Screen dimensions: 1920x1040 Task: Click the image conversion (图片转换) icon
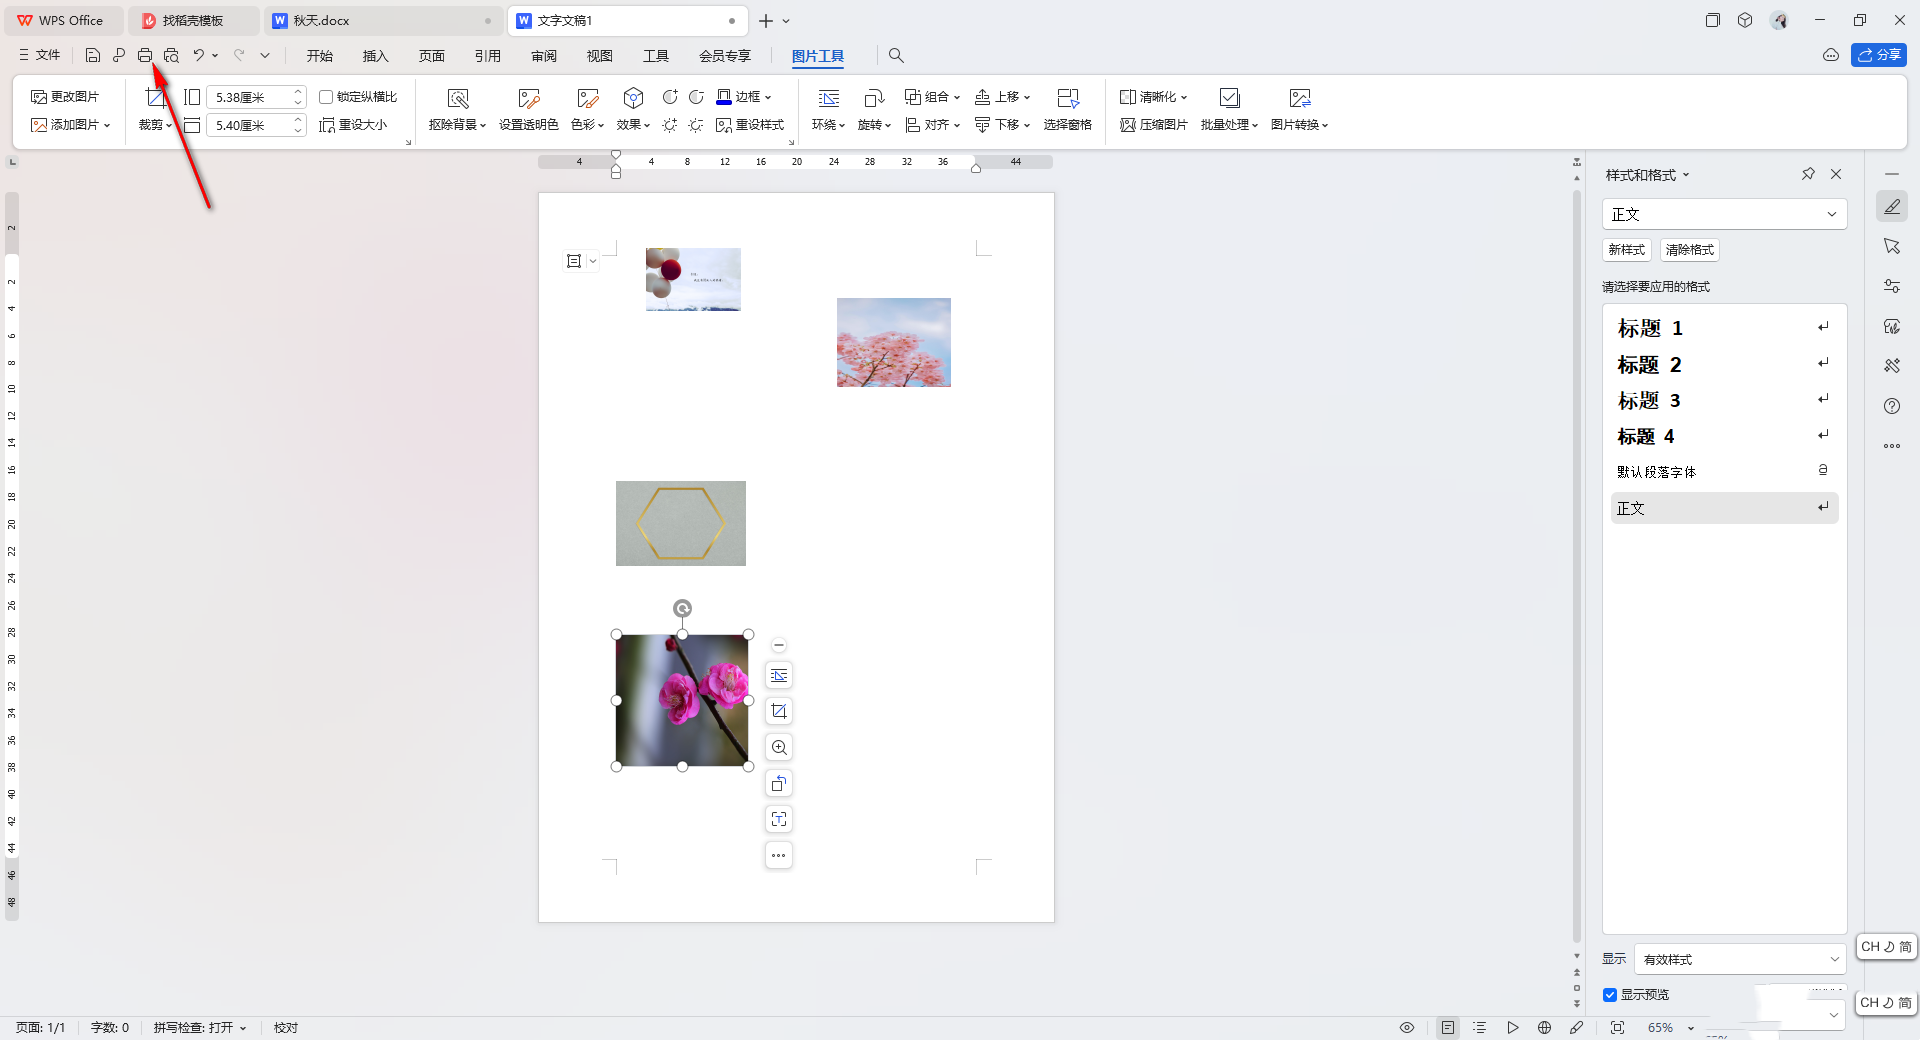[1300, 98]
